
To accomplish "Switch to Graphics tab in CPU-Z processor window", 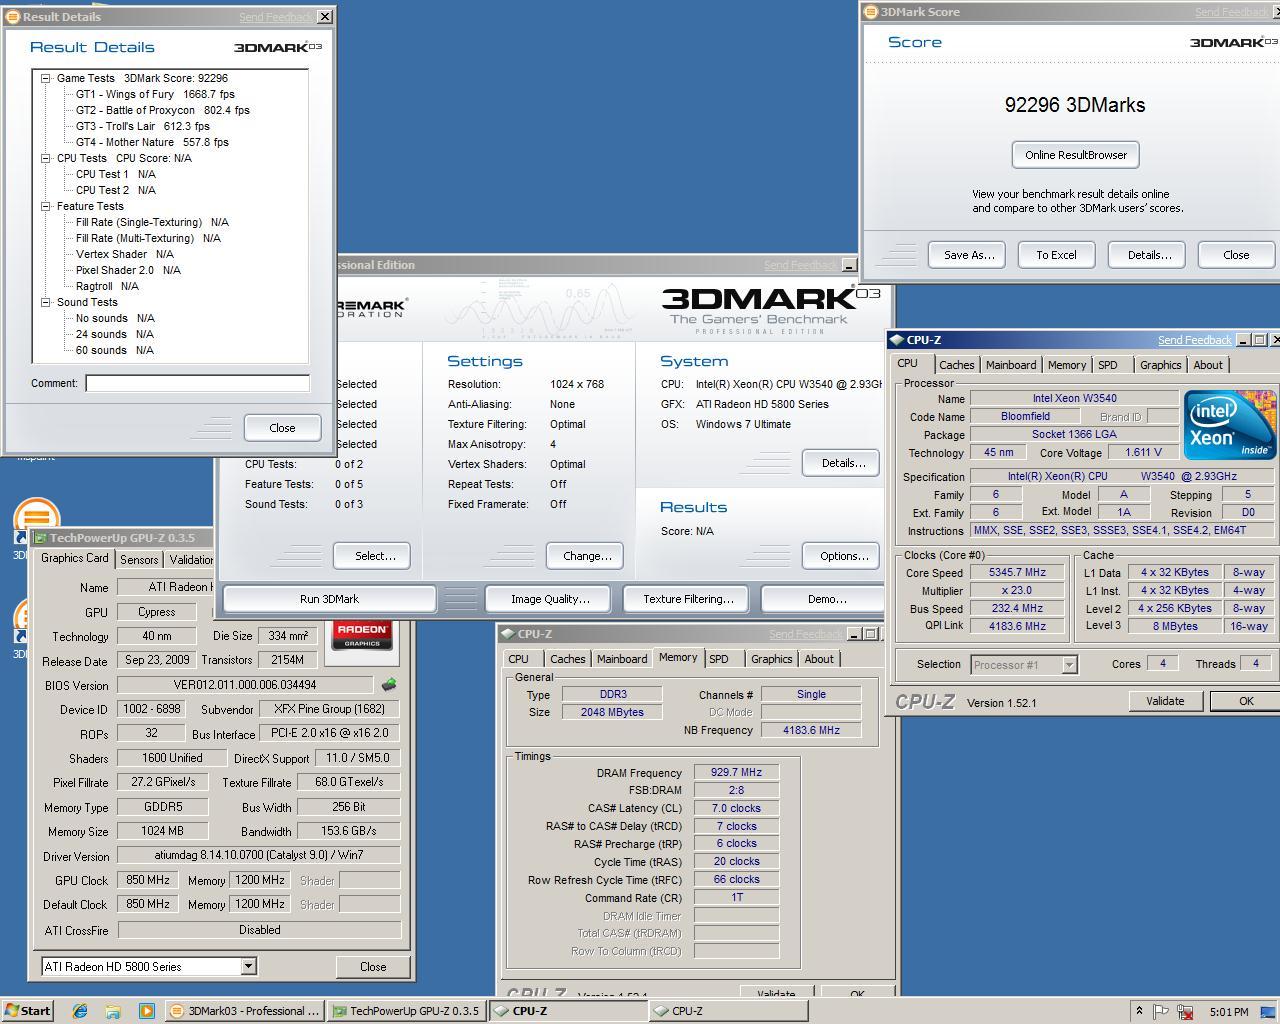I will [x=1160, y=365].
